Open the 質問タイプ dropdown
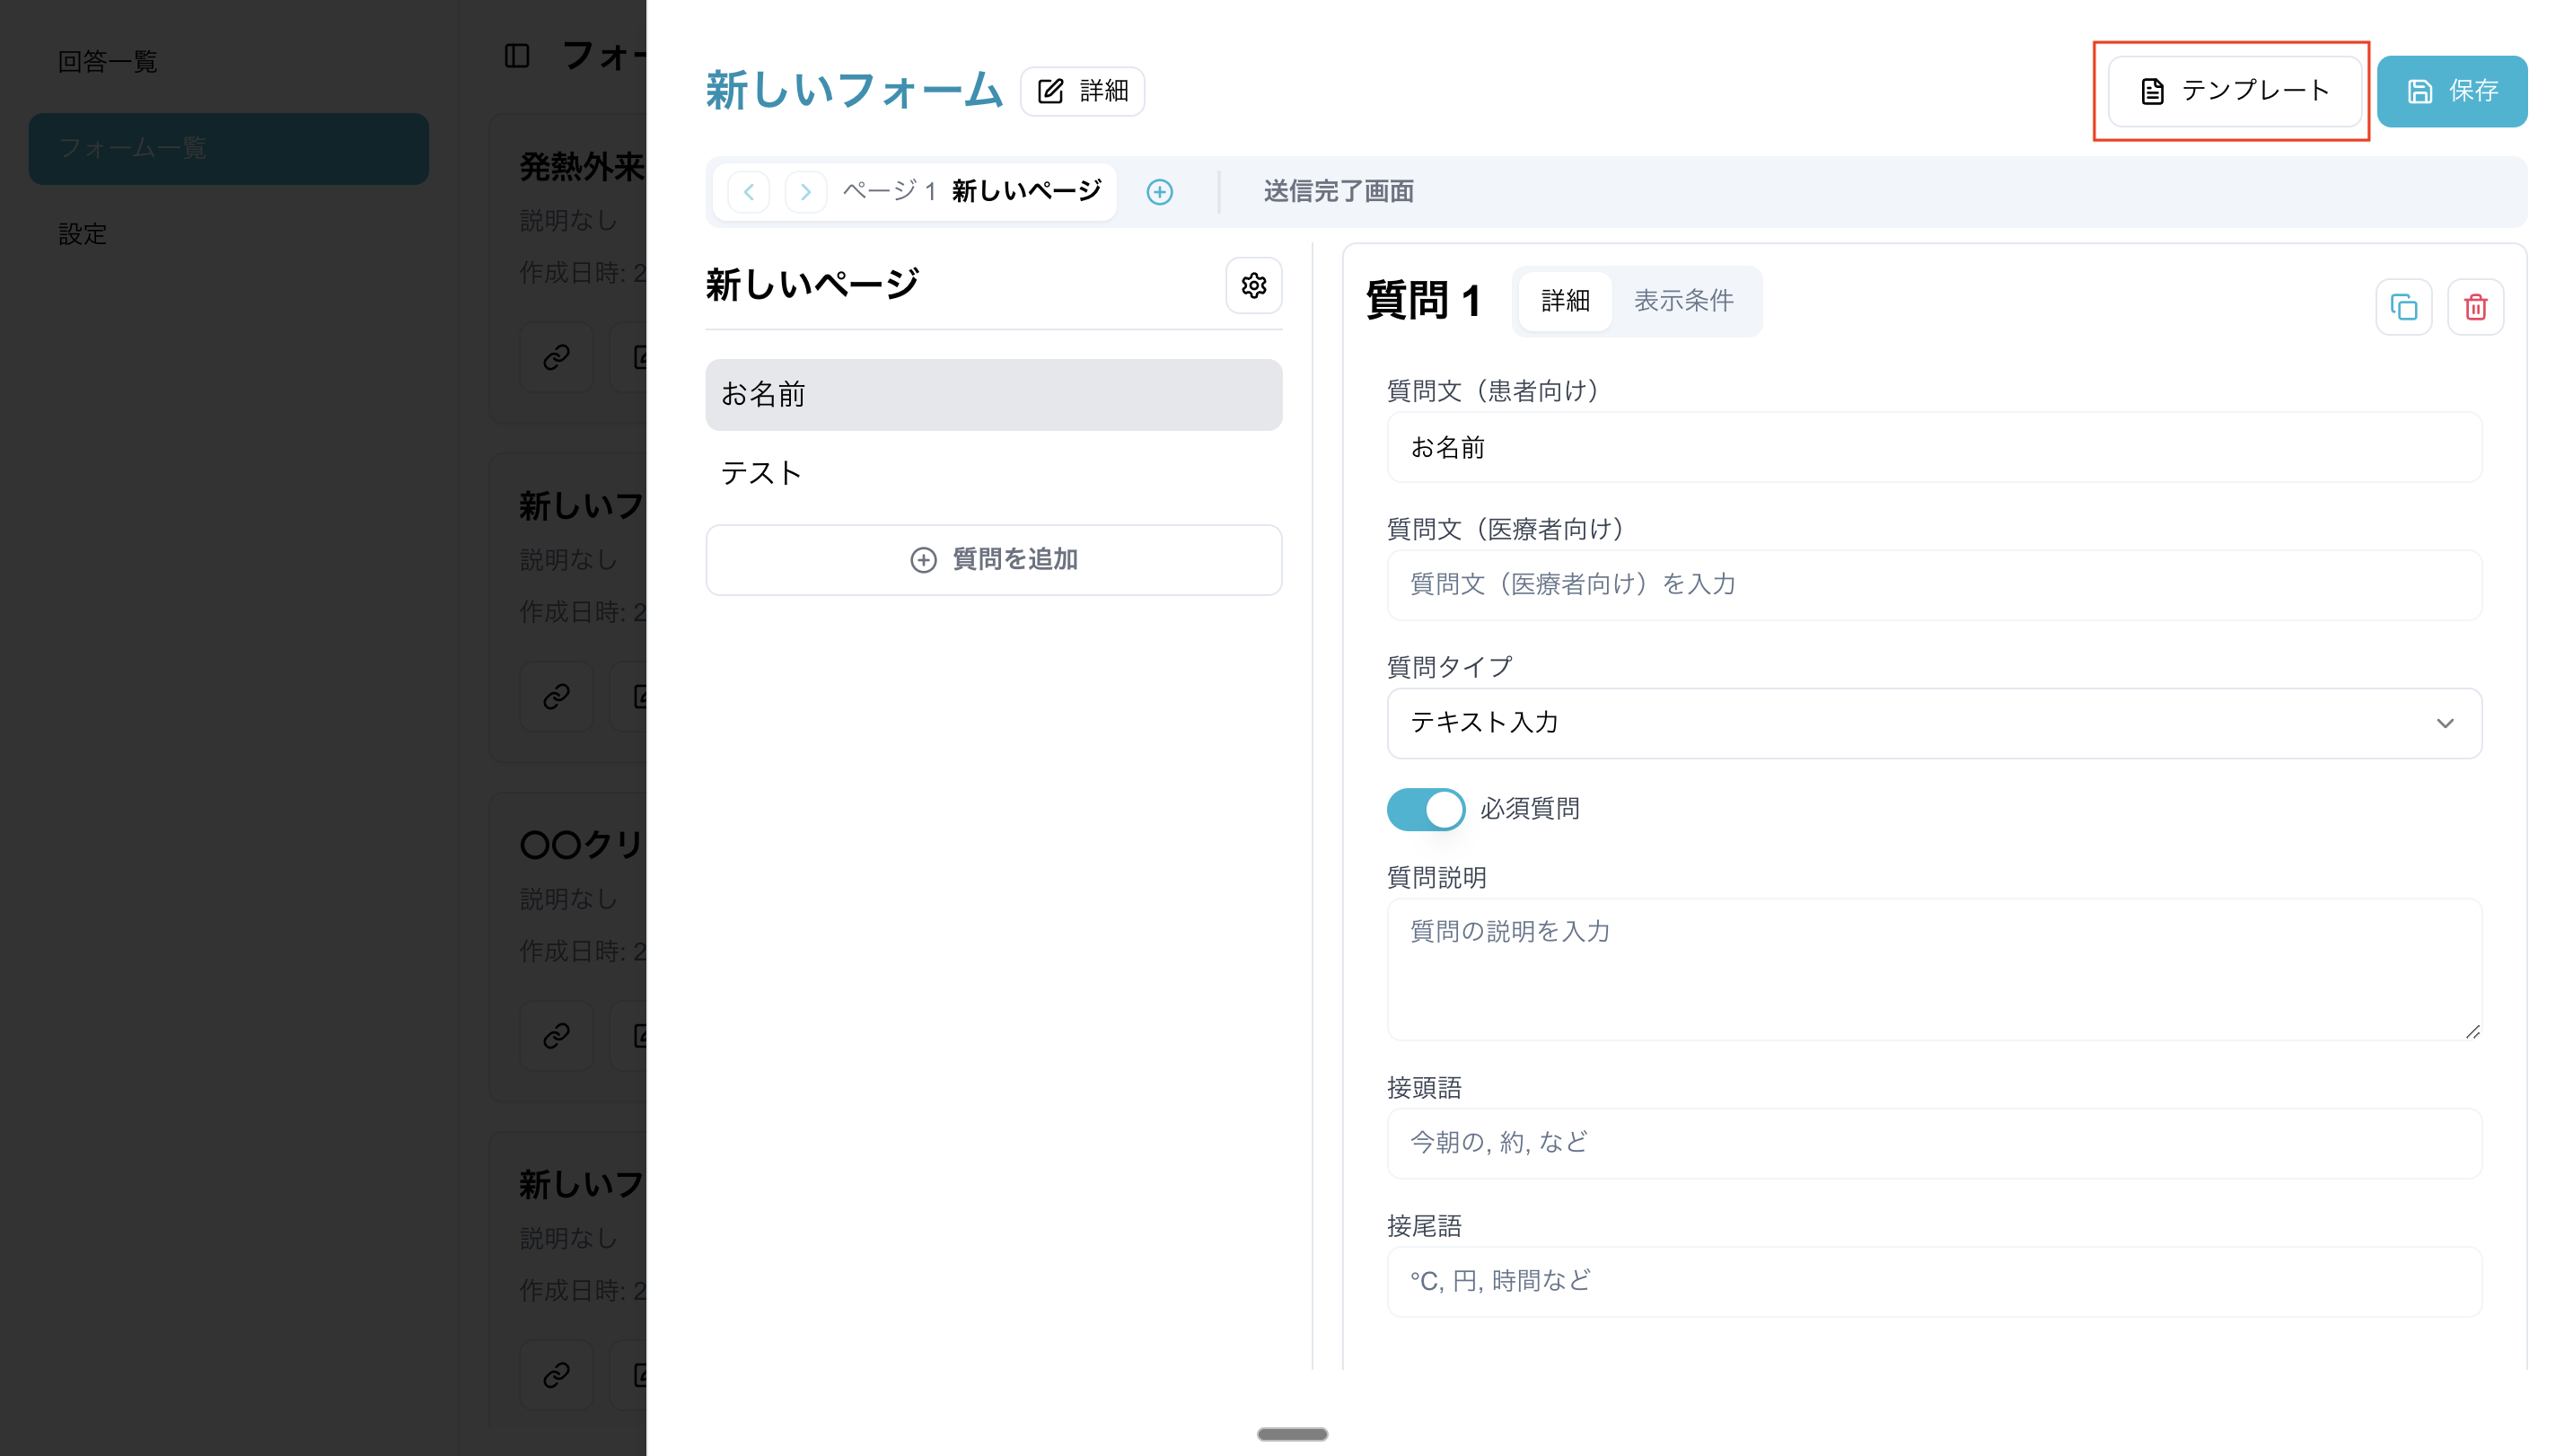 [x=1933, y=723]
